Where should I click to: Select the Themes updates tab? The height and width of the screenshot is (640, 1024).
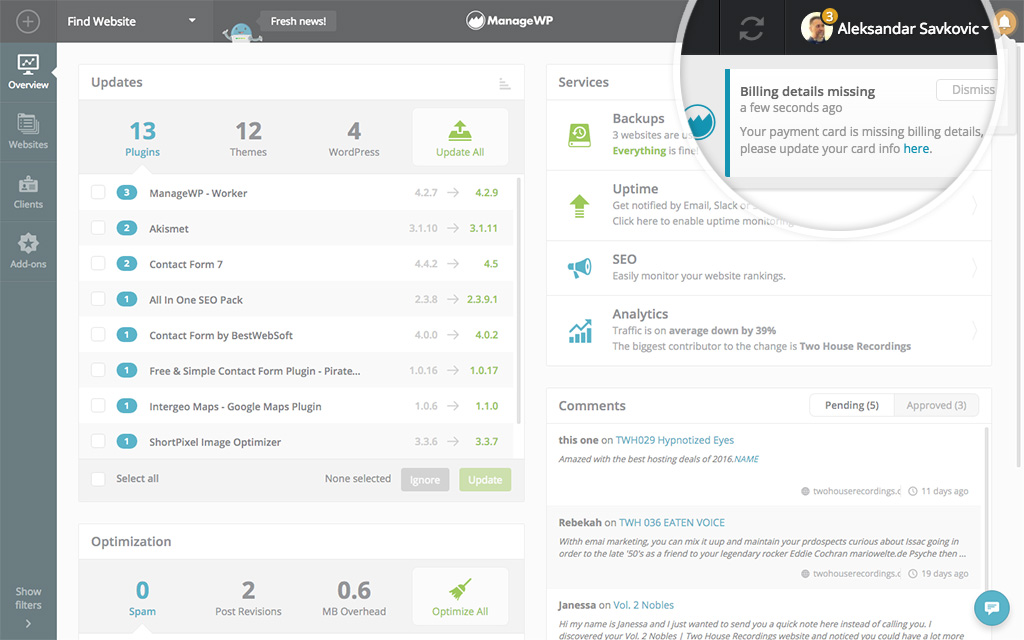point(248,138)
